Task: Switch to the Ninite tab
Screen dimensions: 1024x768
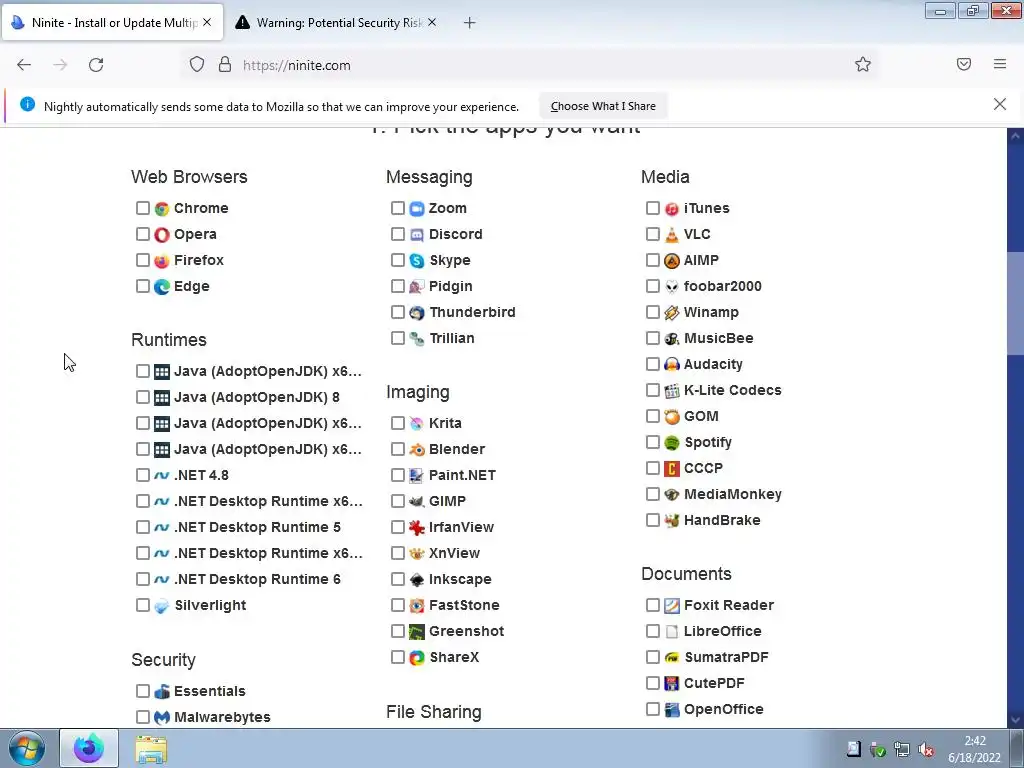Action: 112,22
